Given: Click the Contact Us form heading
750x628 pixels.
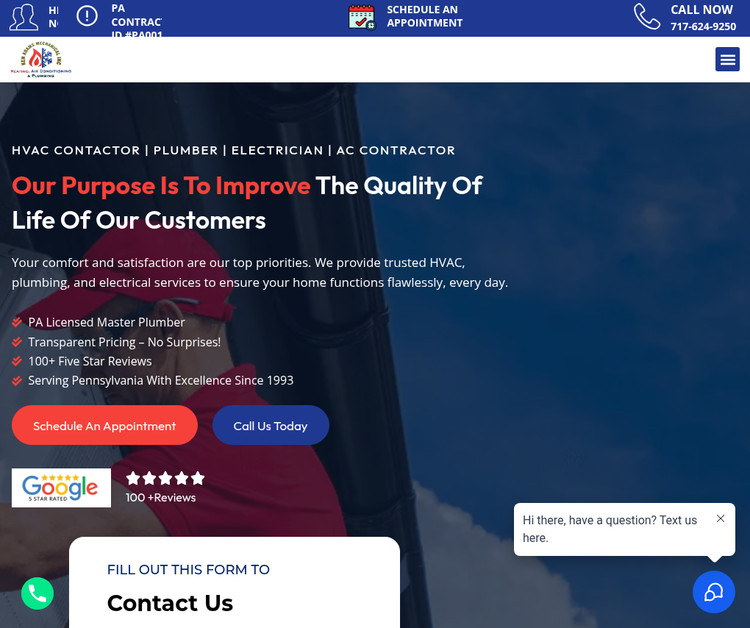Looking at the screenshot, I should point(170,603).
